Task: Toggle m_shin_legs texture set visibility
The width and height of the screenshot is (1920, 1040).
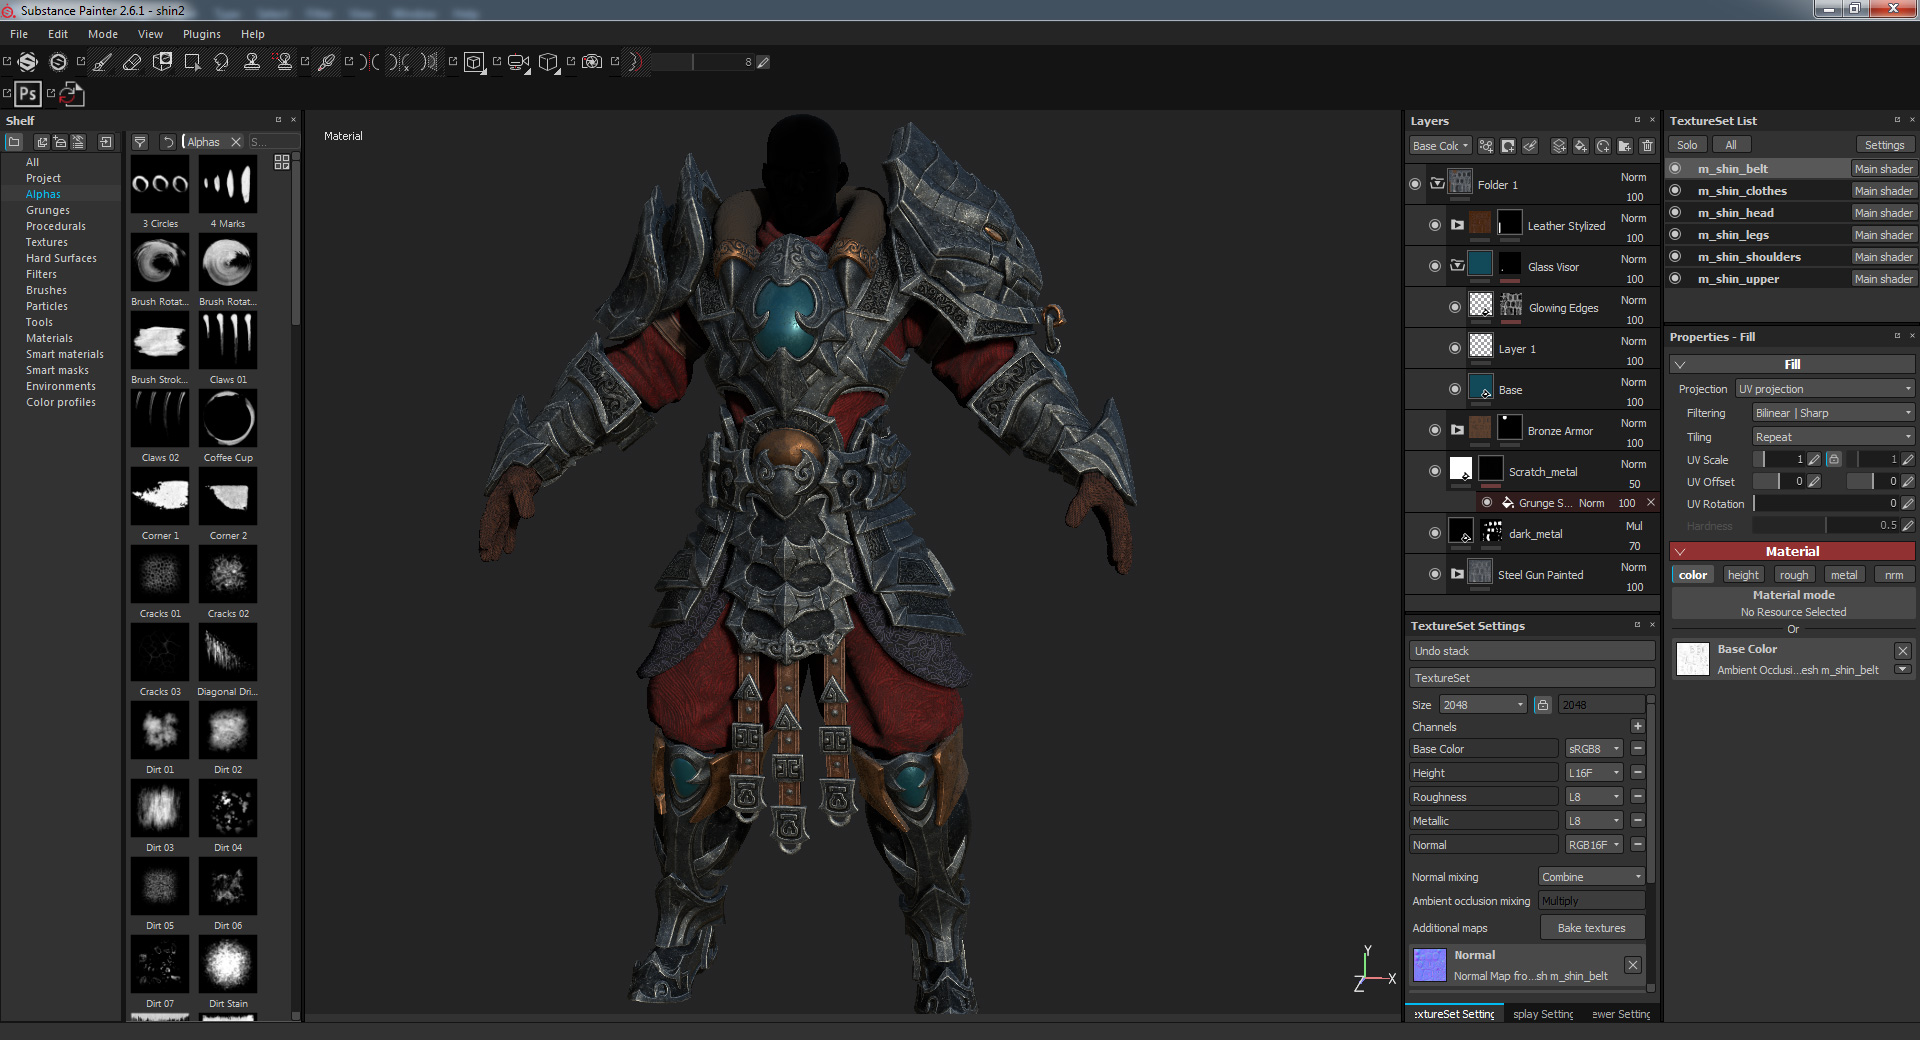Action: (x=1676, y=234)
